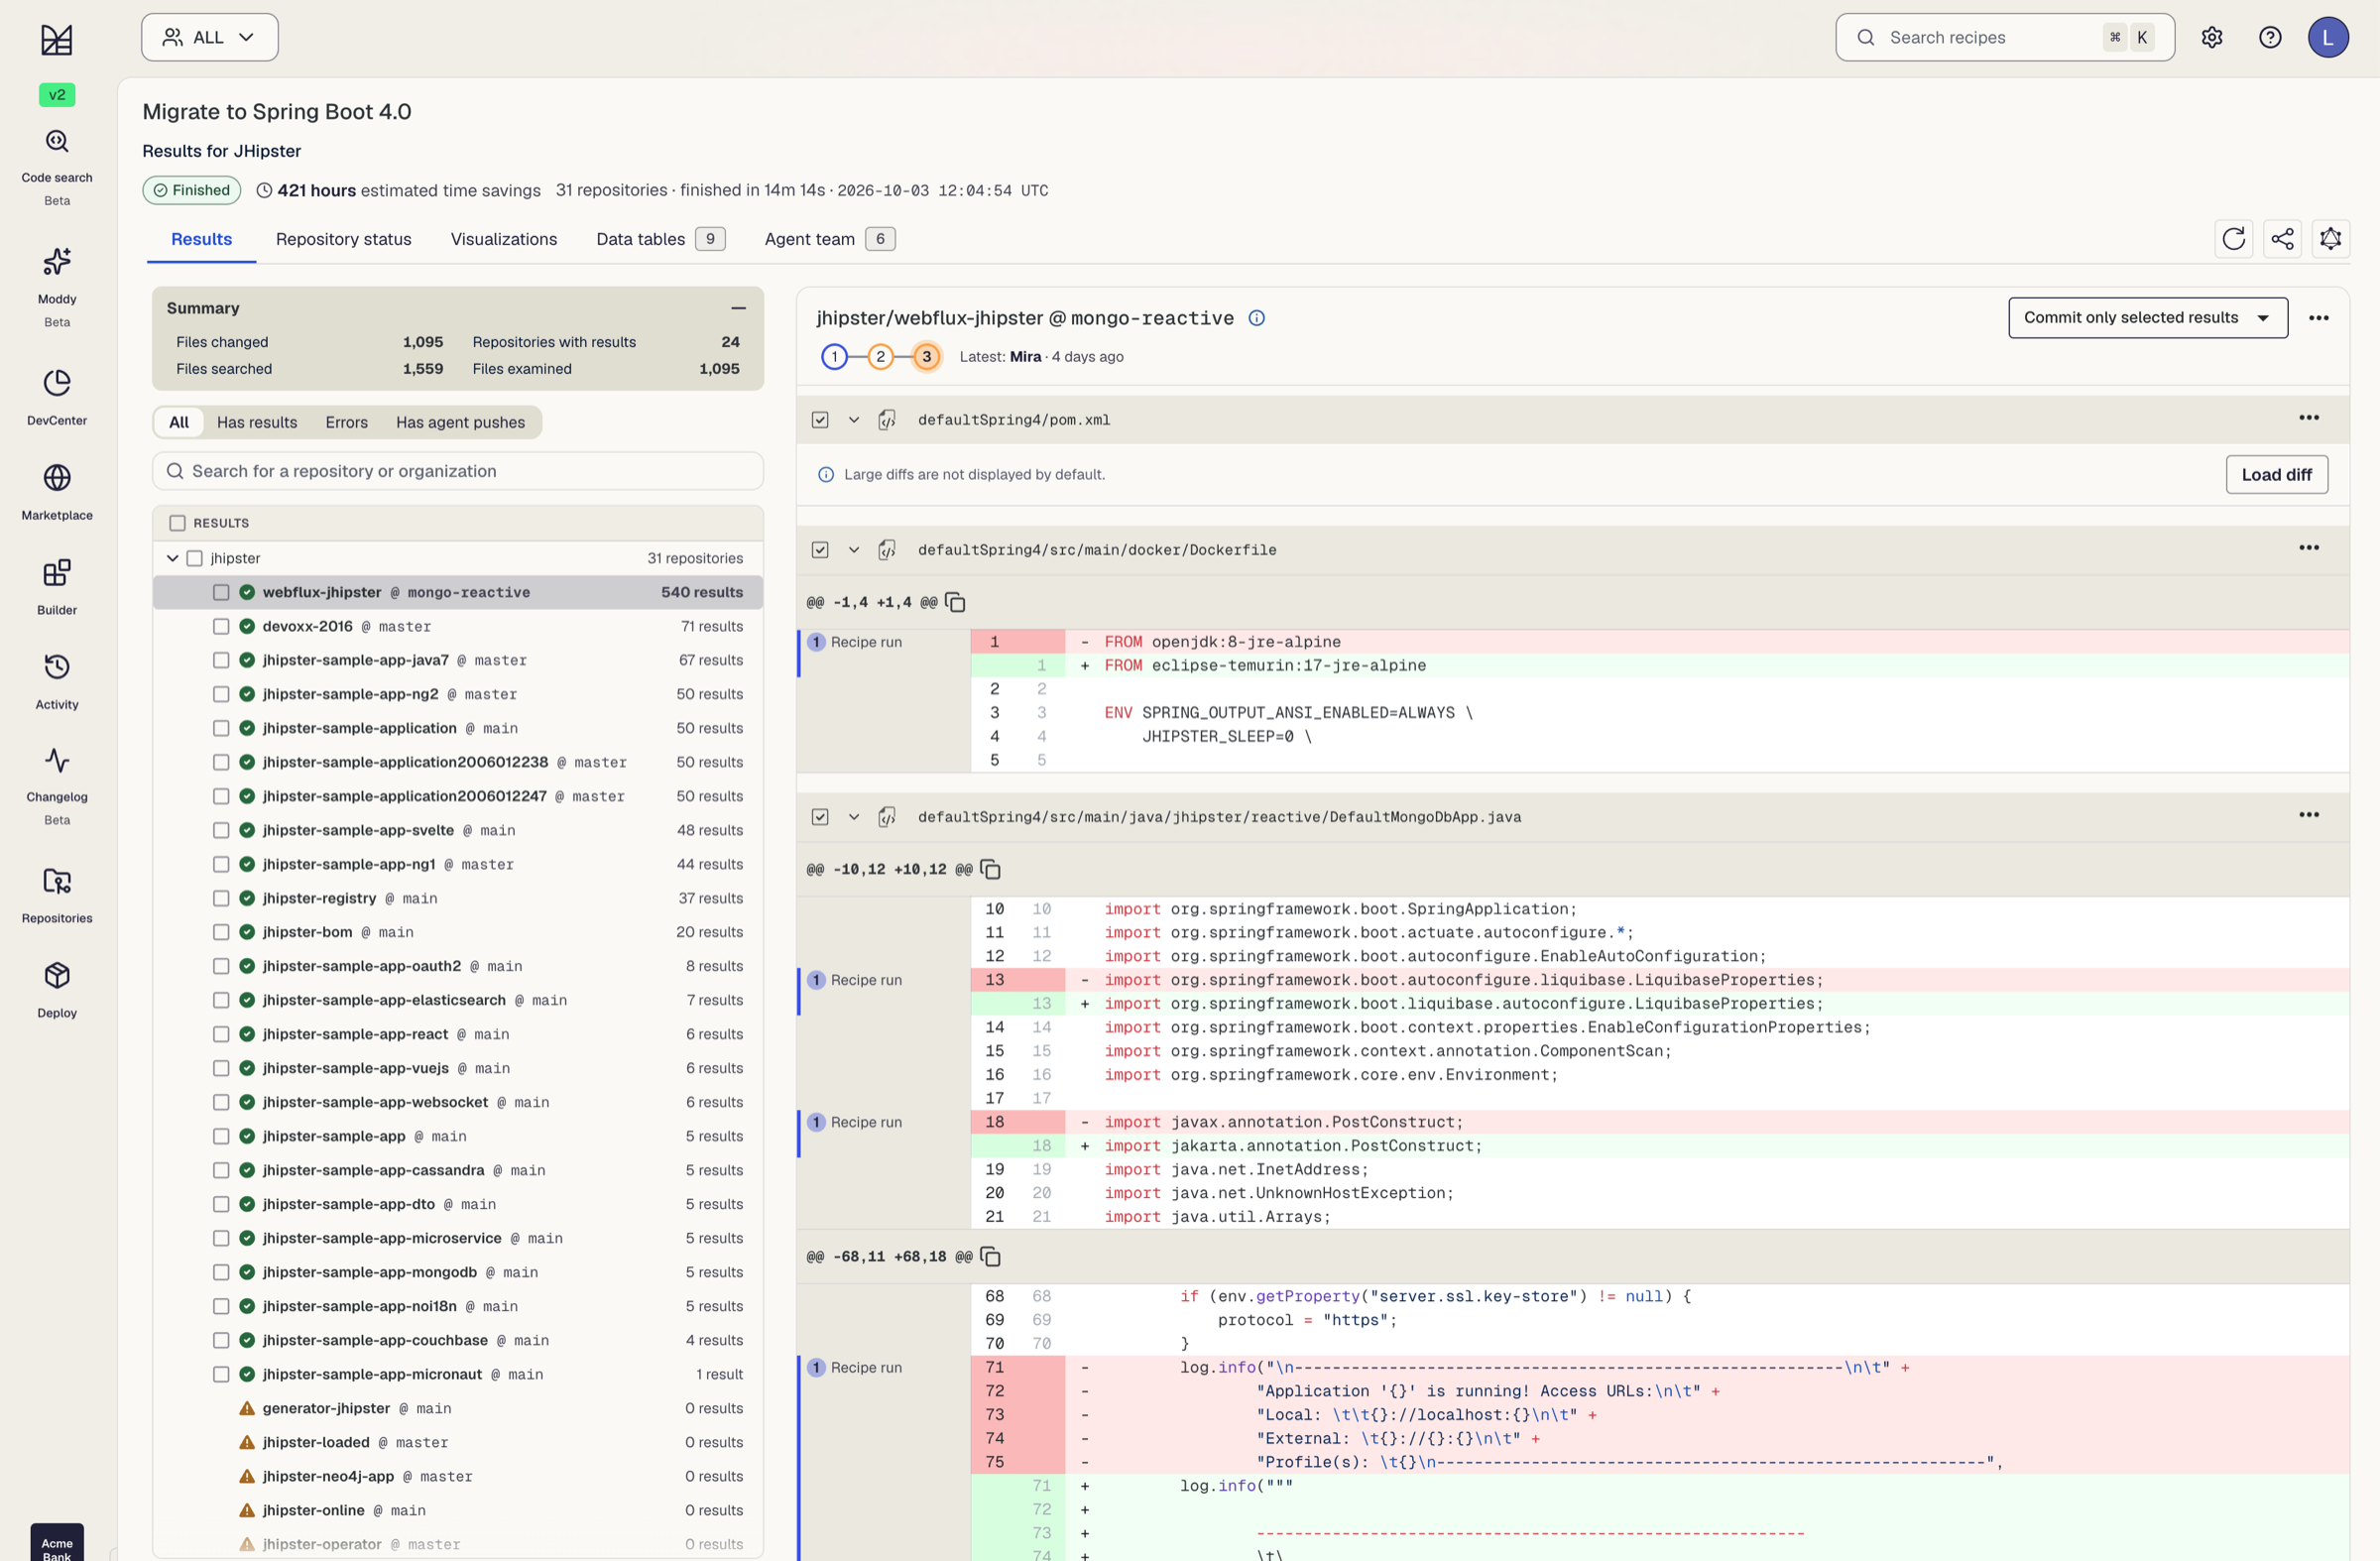Uncheck the Dockerfile file checkbox

pyautogui.click(x=820, y=550)
